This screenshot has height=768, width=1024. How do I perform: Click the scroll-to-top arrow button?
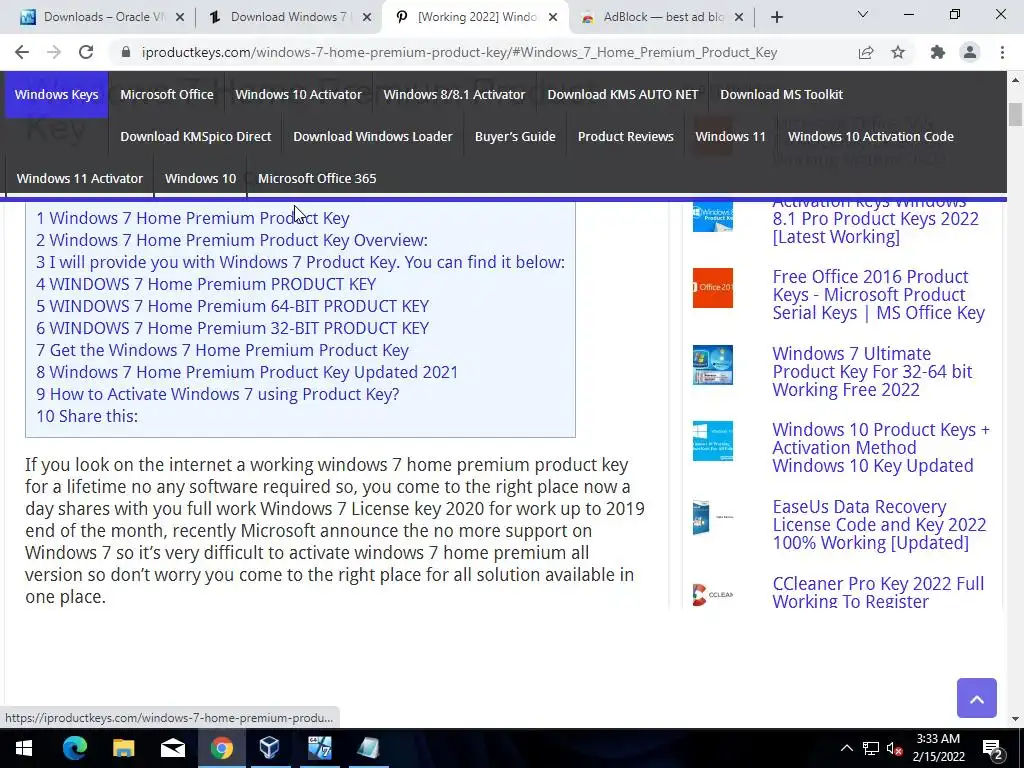[976, 698]
